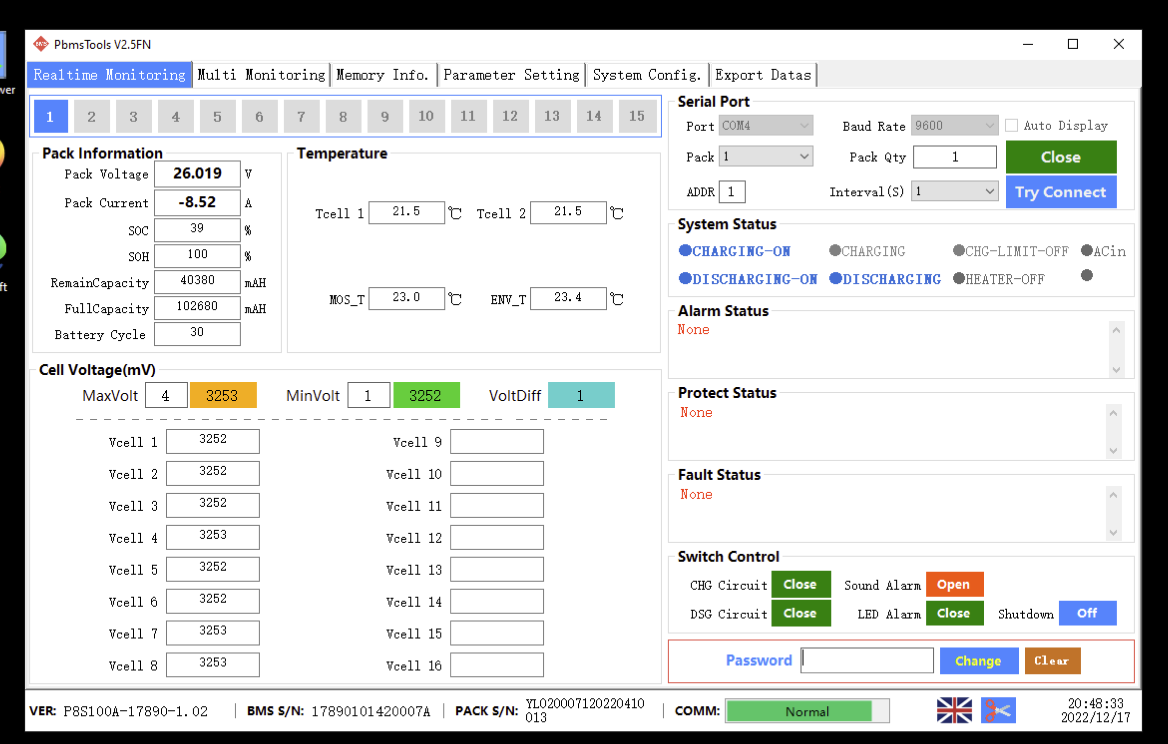Click the cyan VoltDiff value swatch
This screenshot has height=744, width=1168.
[581, 395]
